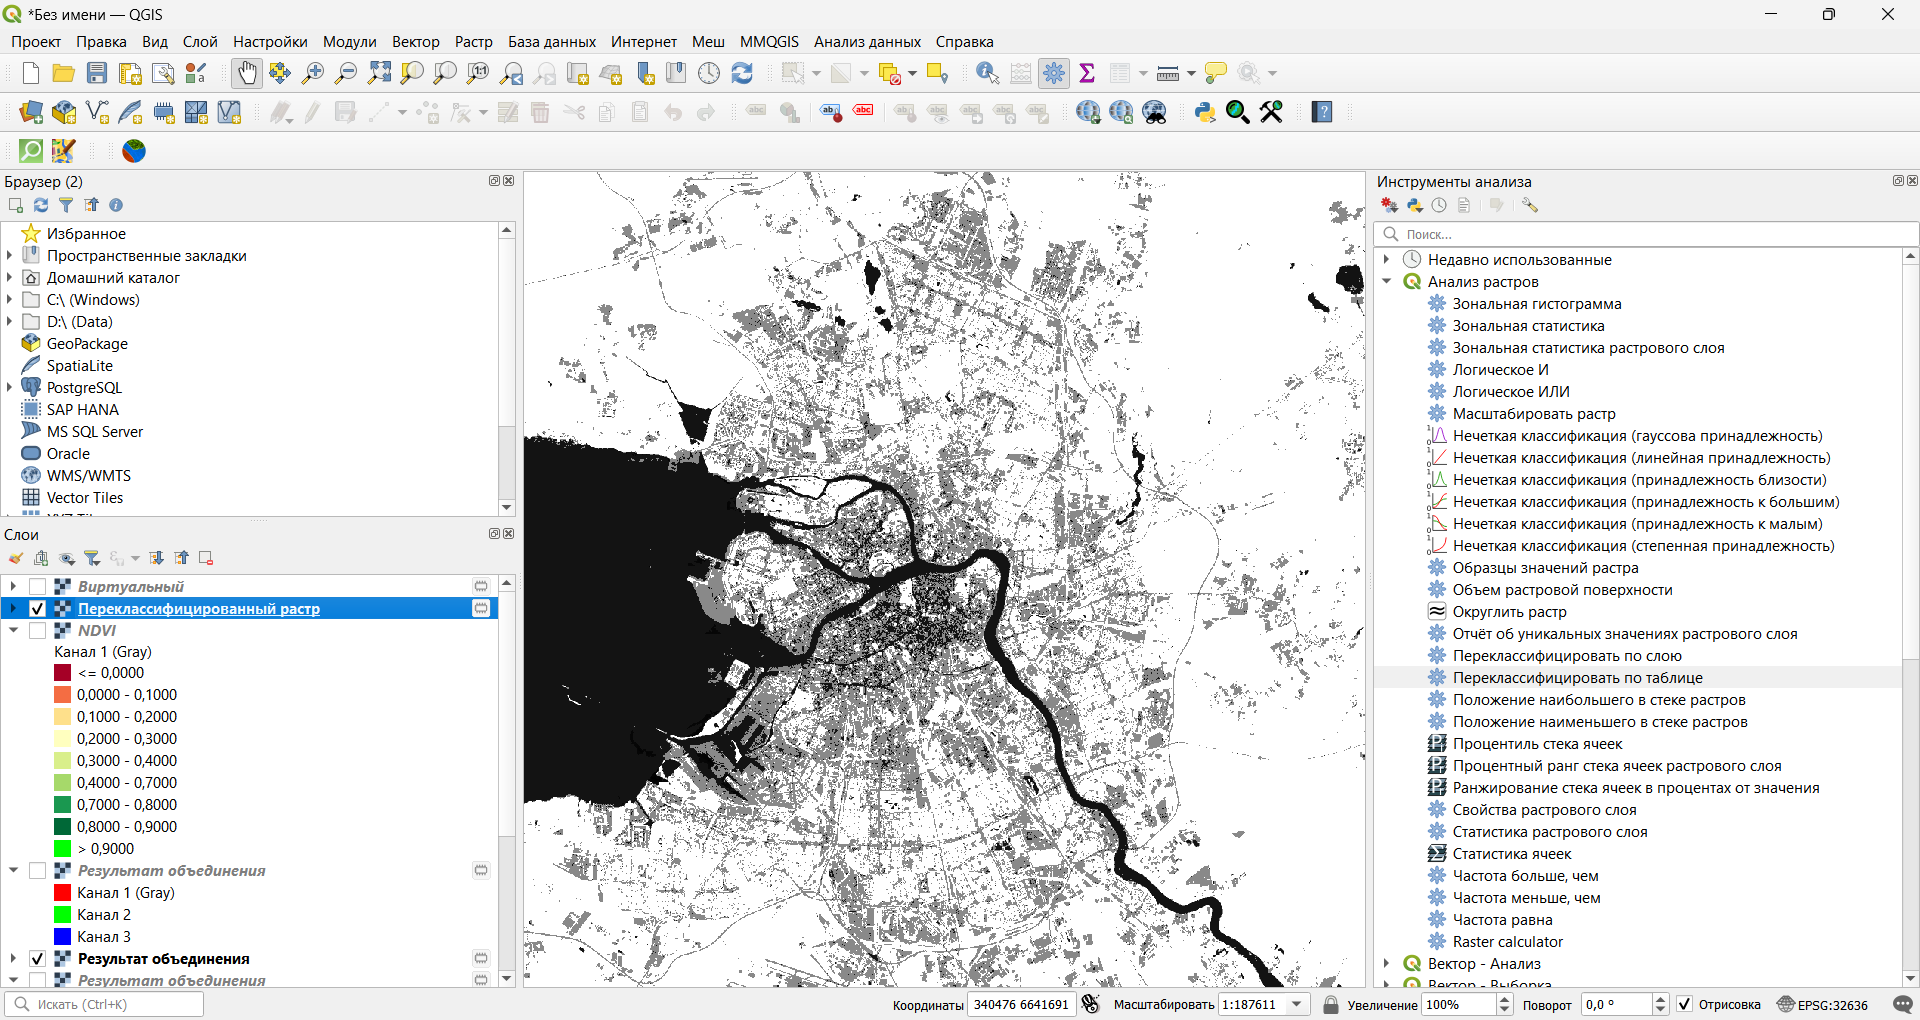Open the Модули menu

pyautogui.click(x=349, y=42)
